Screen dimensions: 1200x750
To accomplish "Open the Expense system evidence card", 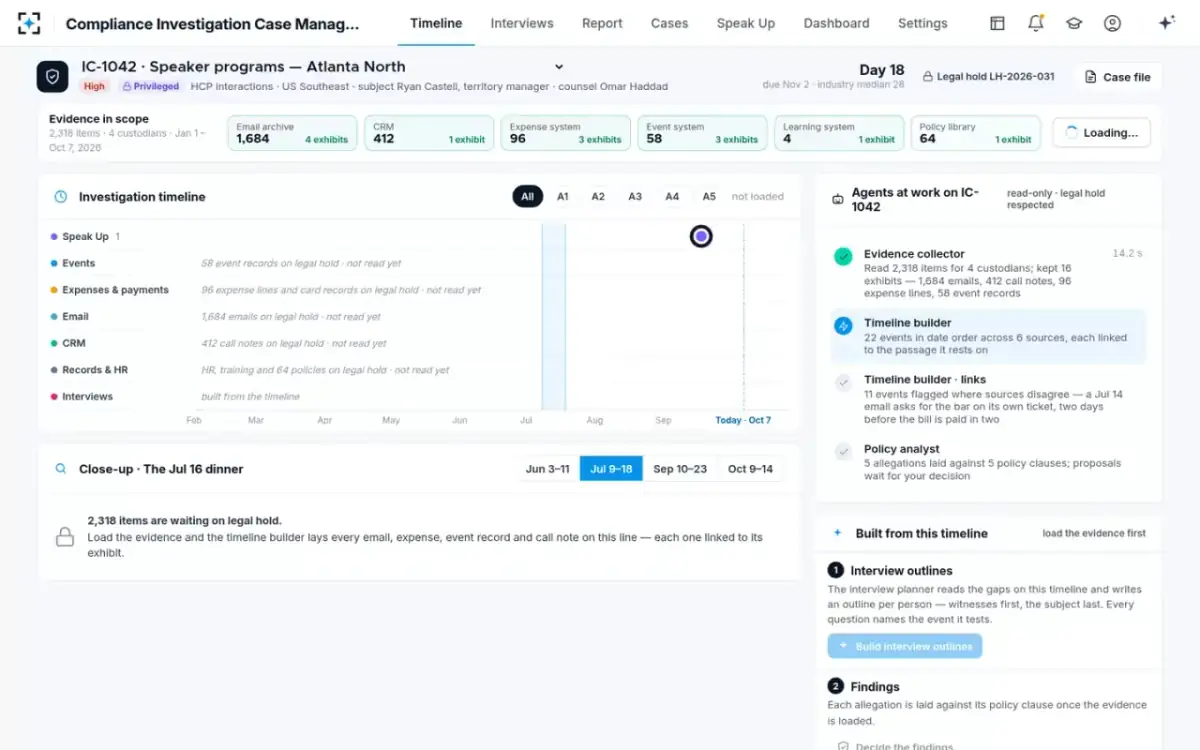I will 566,133.
